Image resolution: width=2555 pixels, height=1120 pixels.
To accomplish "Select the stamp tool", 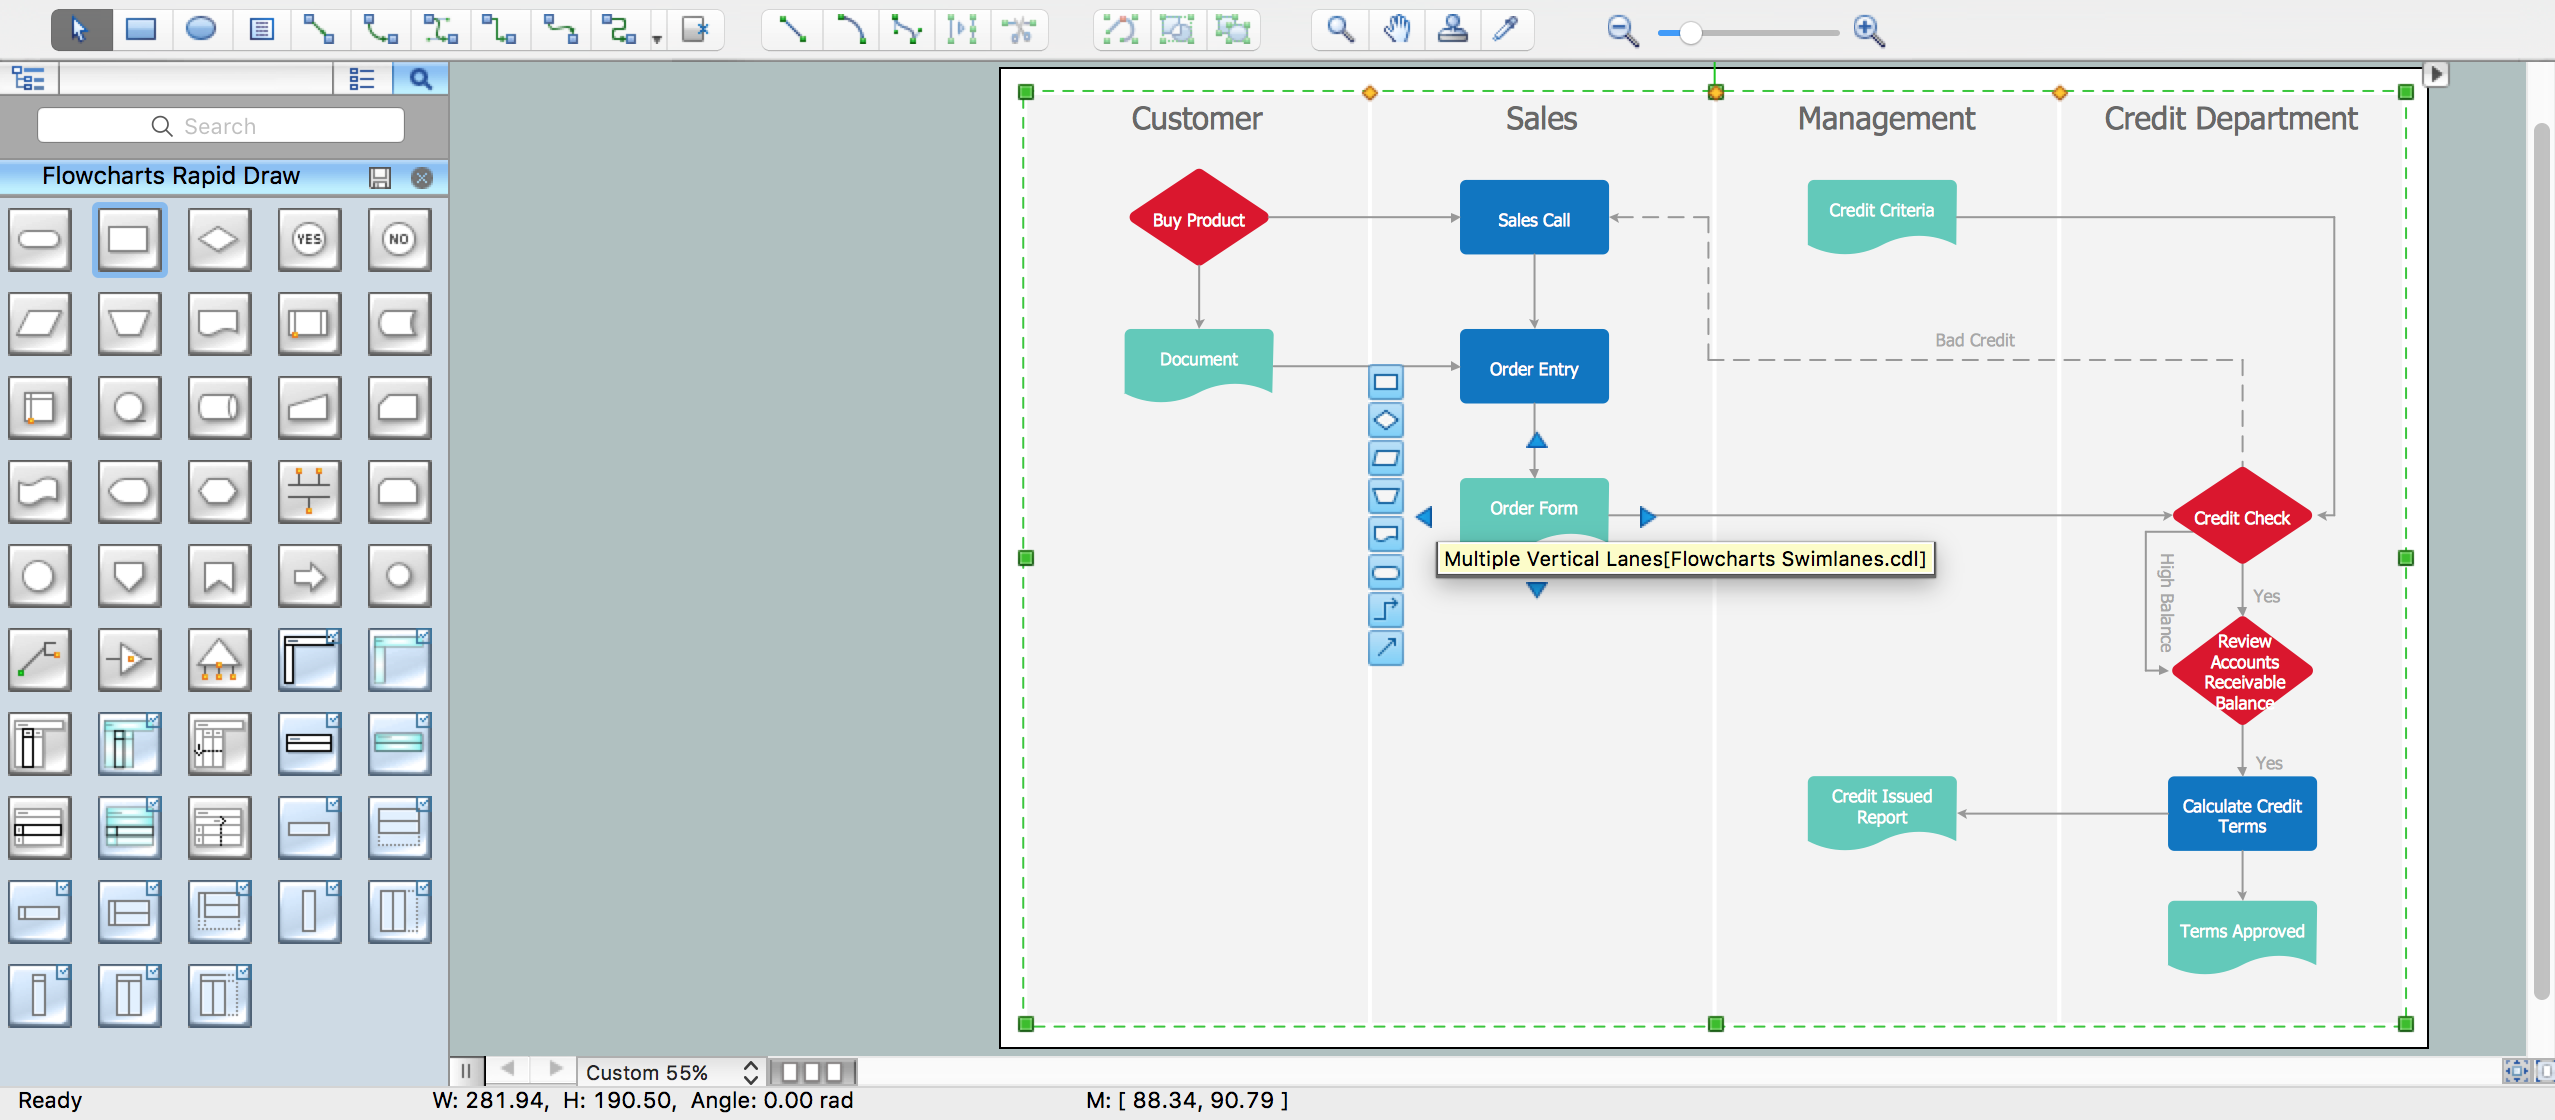I will (1452, 30).
